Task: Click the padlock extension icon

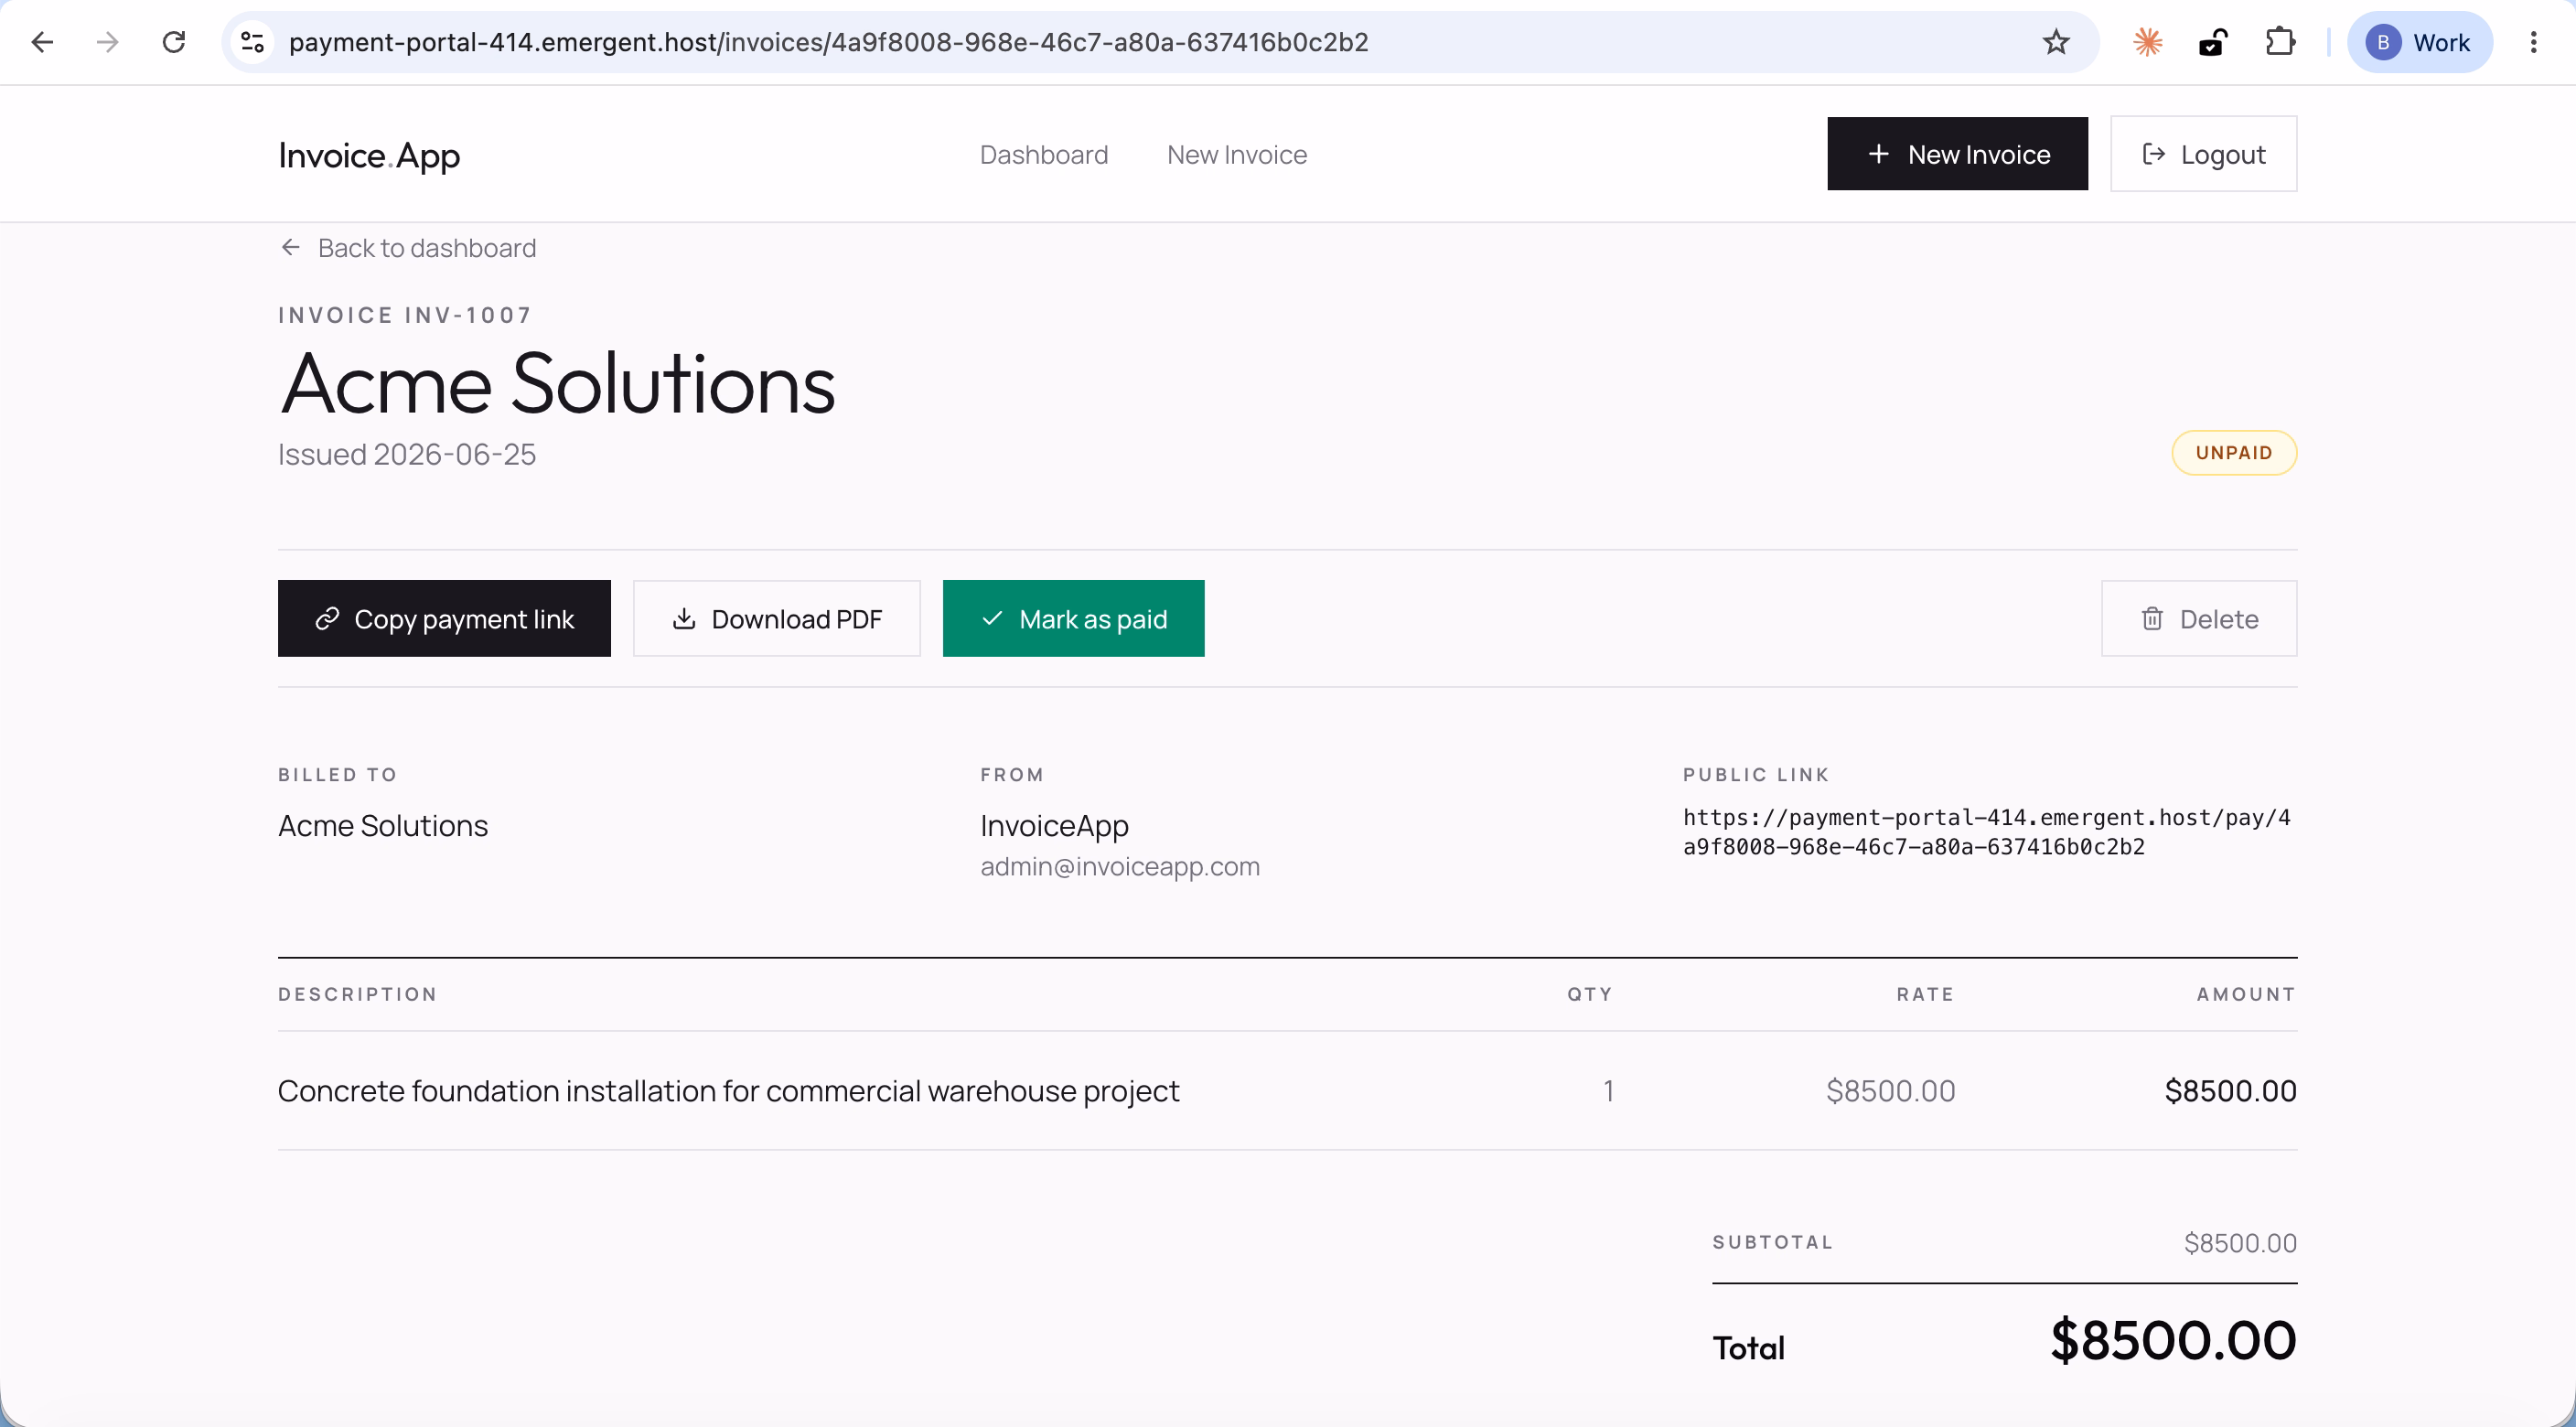Action: tap(2213, 42)
